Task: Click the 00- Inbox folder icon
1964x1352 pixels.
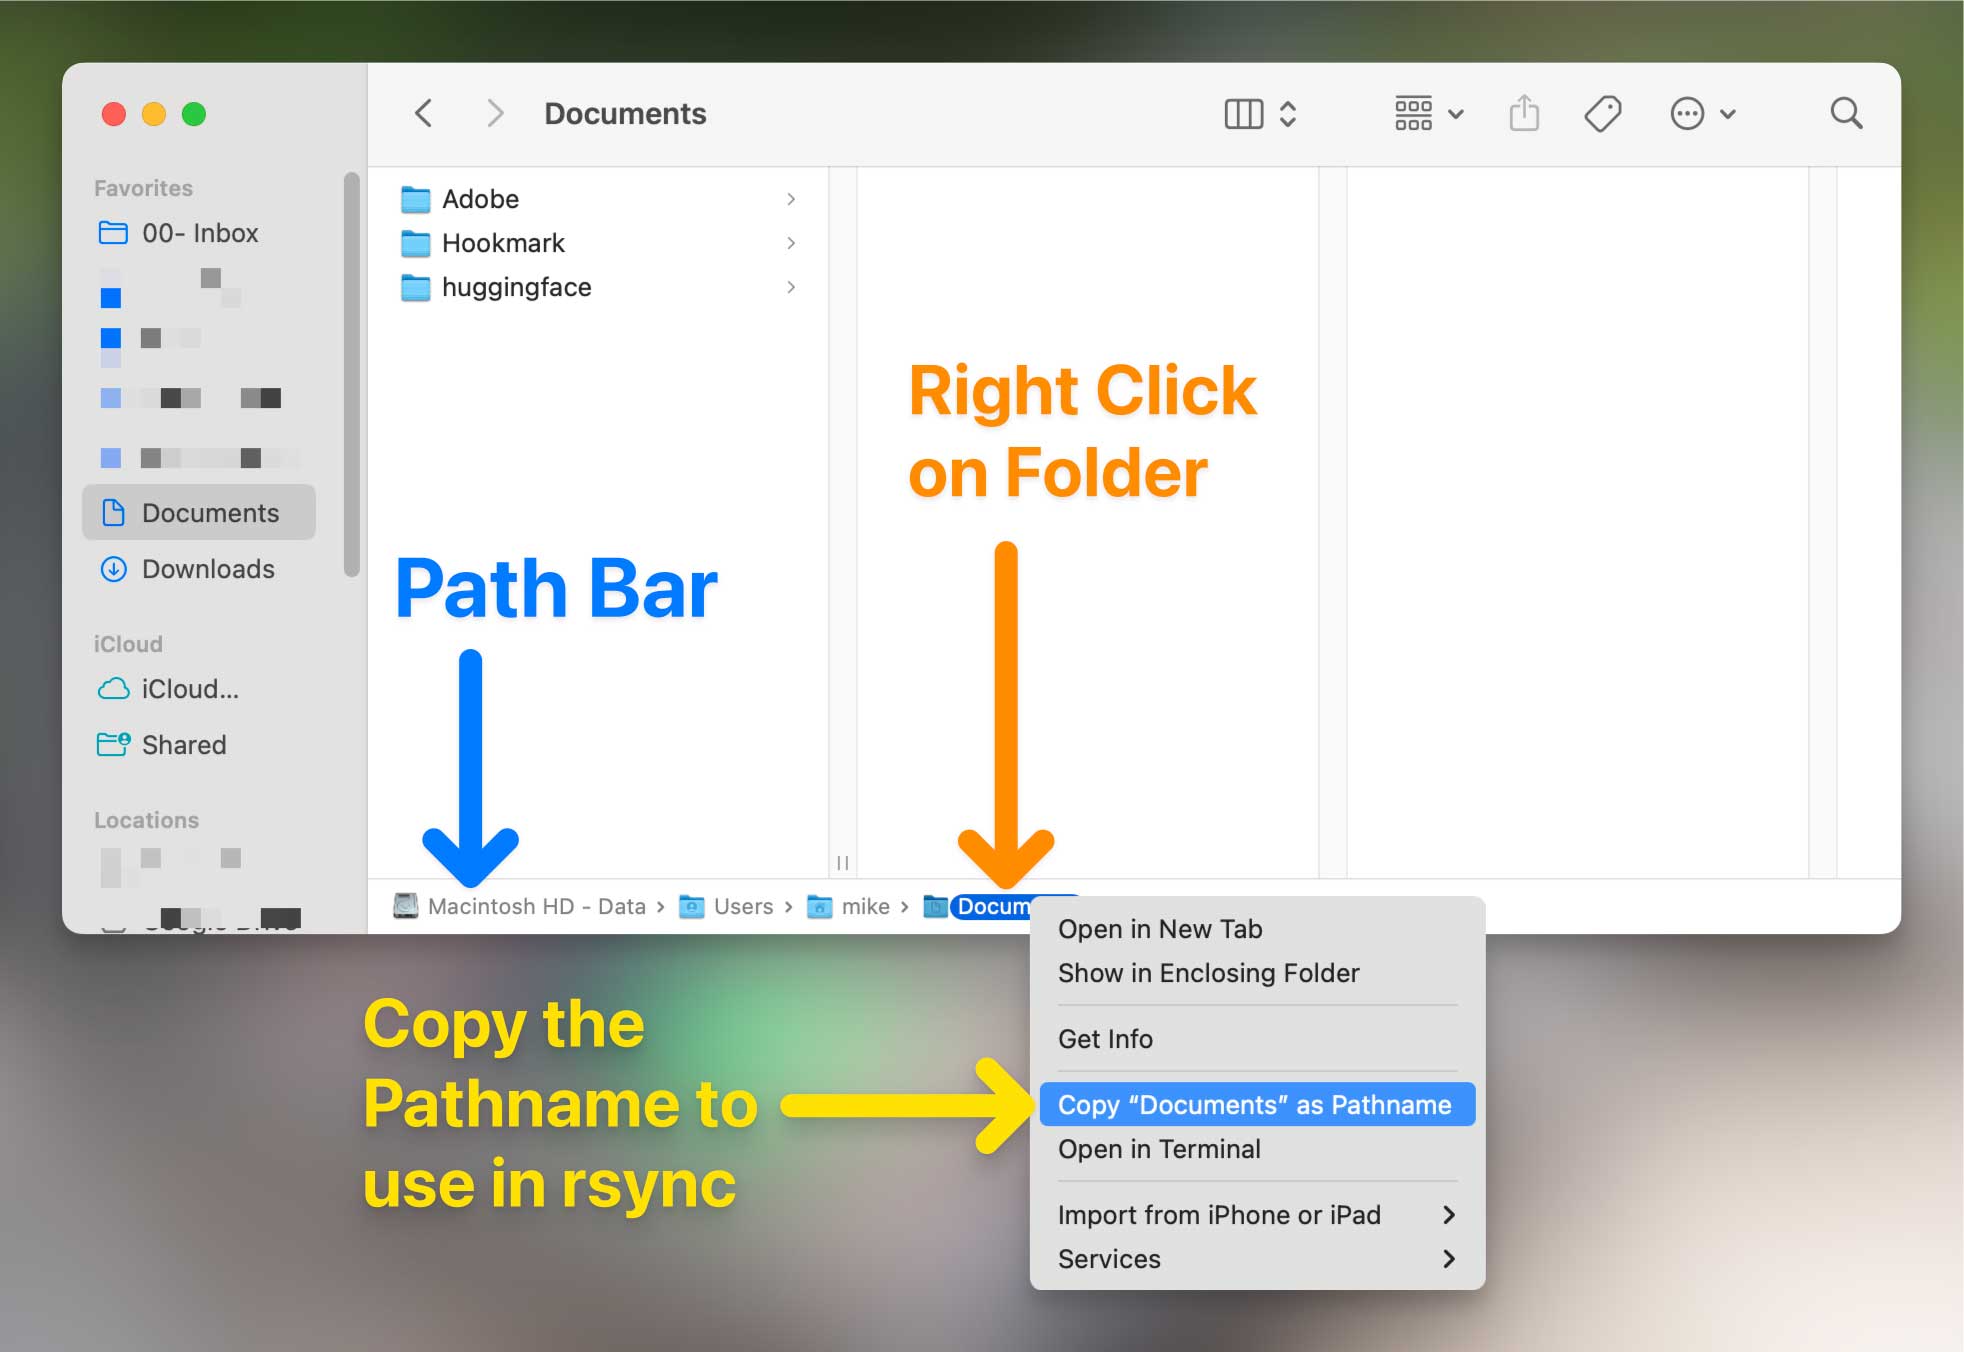Action: click(113, 233)
